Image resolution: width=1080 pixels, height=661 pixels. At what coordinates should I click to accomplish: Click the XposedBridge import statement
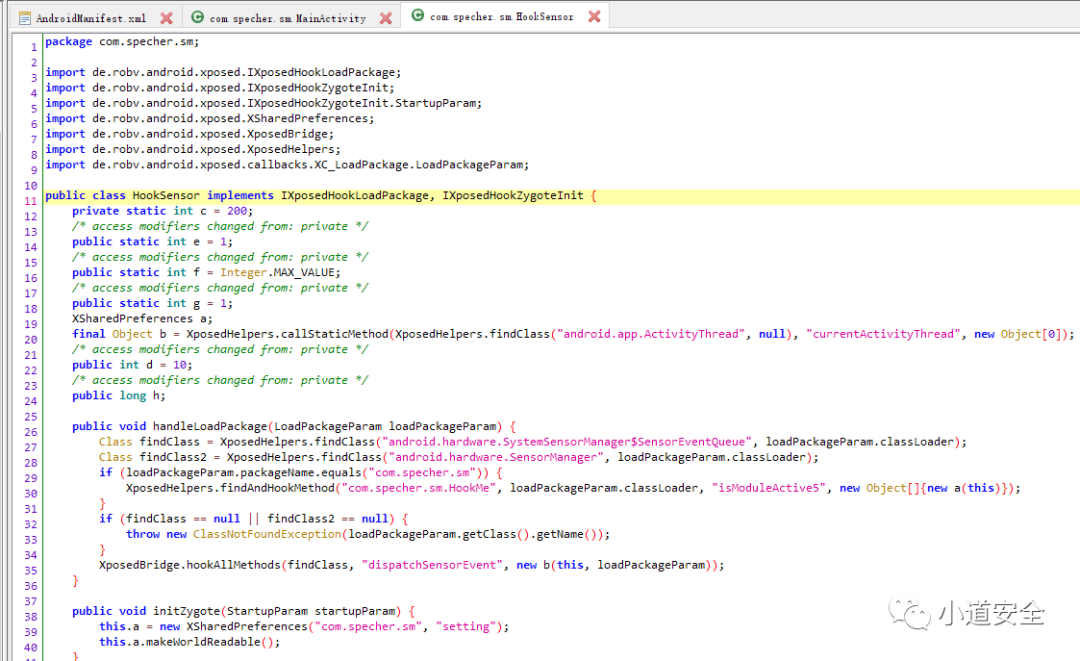point(189,134)
